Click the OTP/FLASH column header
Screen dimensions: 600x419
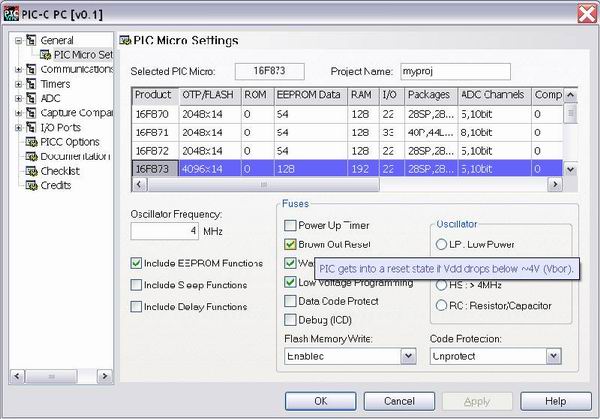point(210,95)
